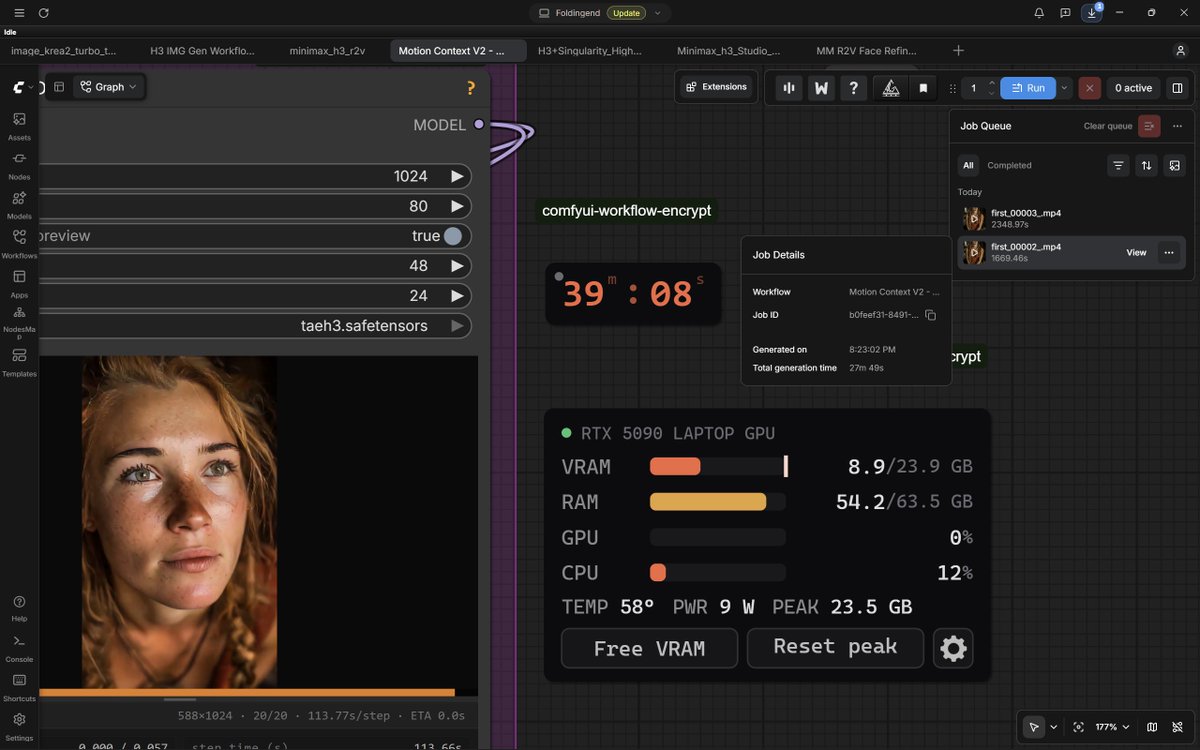1200x750 pixels.
Task: Switch to H3+Singularity_High tab
Action: [x=590, y=50]
